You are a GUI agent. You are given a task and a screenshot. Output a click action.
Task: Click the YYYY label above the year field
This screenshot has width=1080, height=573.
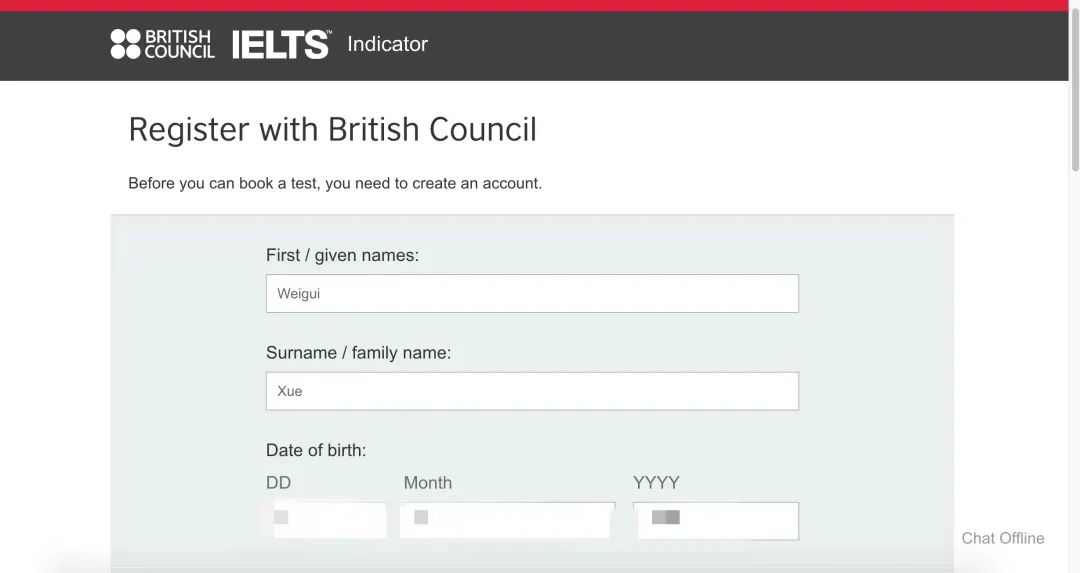[x=656, y=483]
